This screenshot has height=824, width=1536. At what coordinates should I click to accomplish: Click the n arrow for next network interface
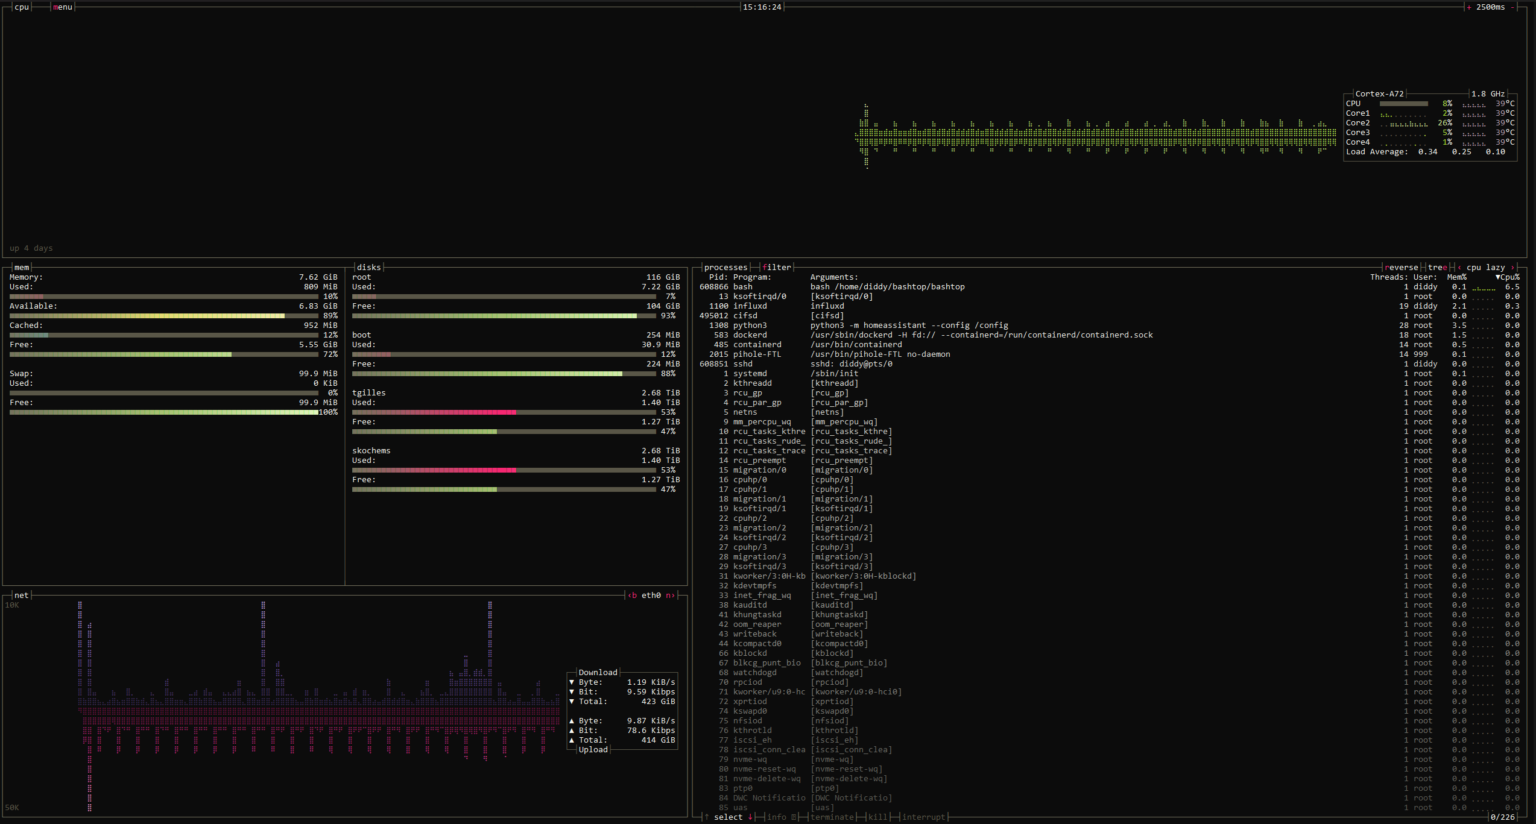click(670, 595)
